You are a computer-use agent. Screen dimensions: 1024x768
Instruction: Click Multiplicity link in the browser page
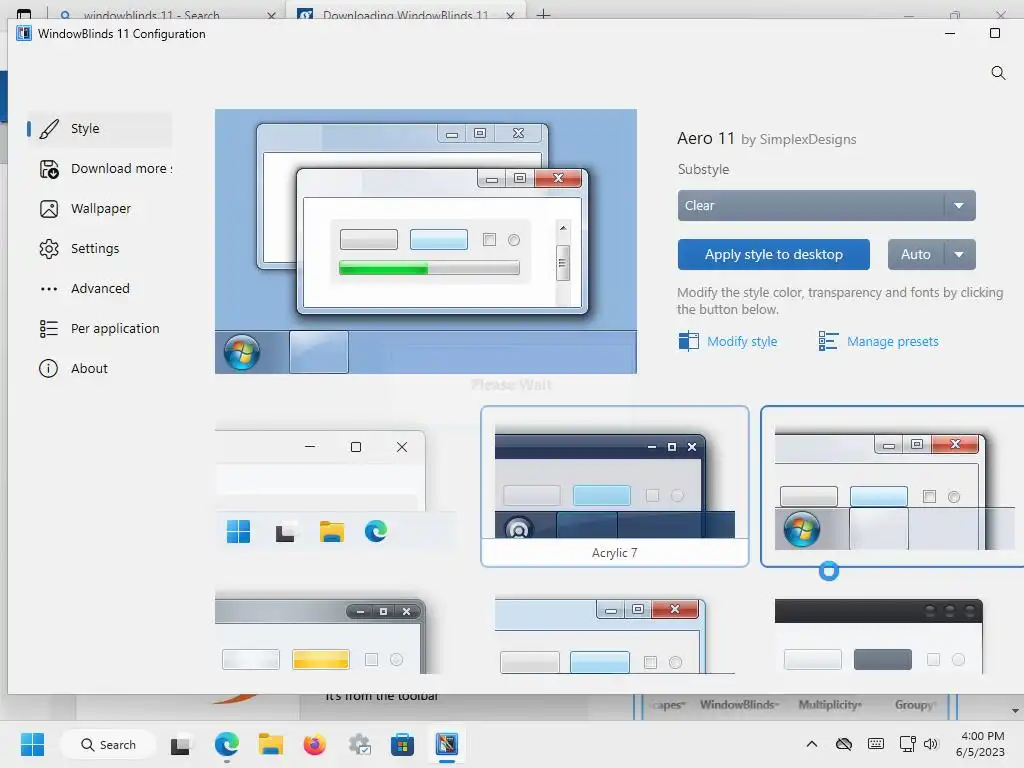point(830,705)
